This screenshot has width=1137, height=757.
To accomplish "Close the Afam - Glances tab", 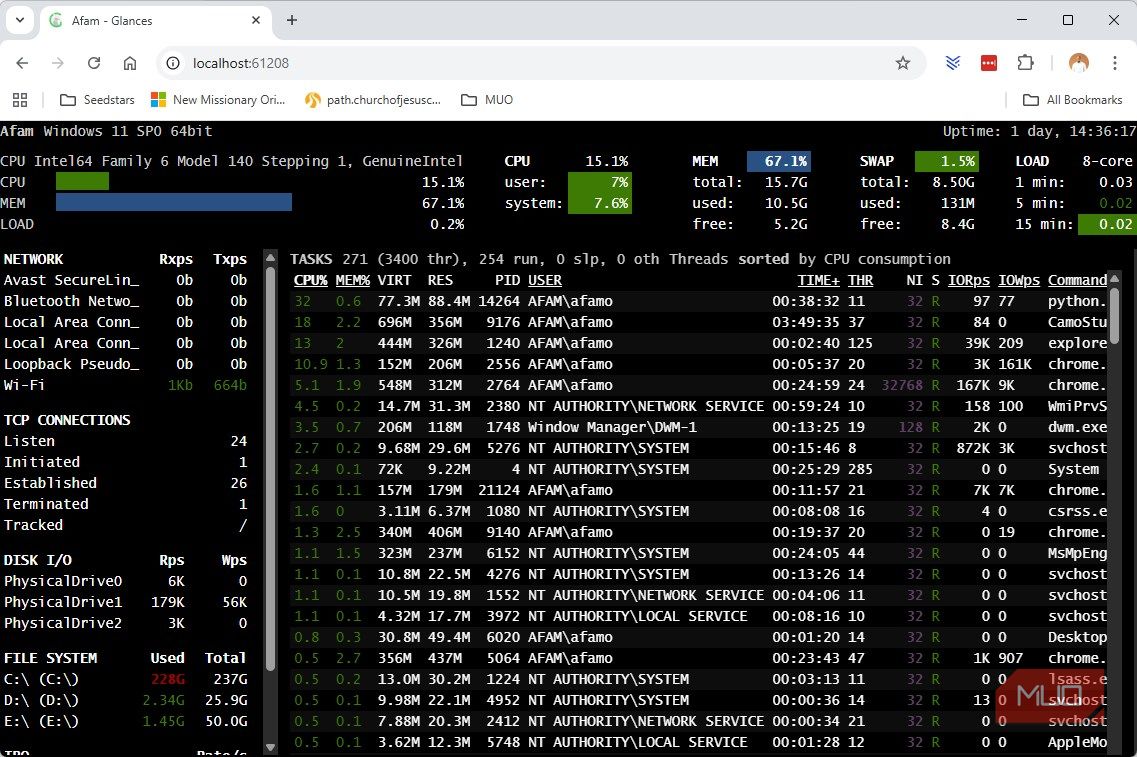I will 256,20.
